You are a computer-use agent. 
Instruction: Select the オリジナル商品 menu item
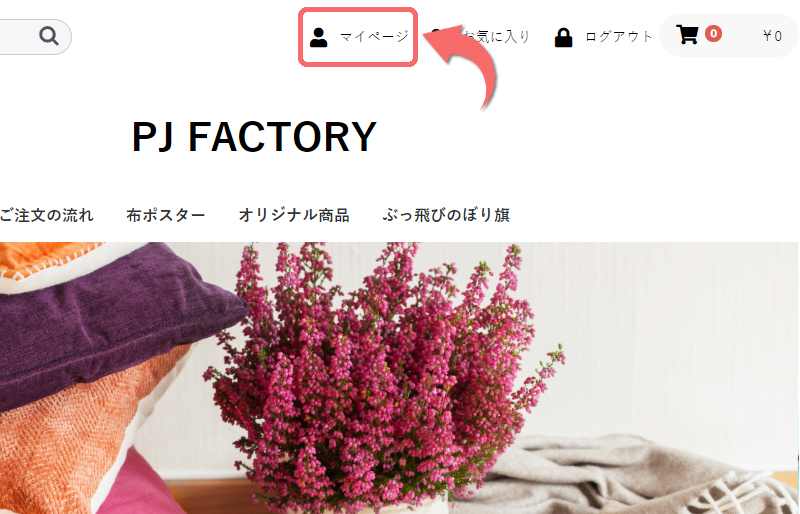click(x=294, y=215)
